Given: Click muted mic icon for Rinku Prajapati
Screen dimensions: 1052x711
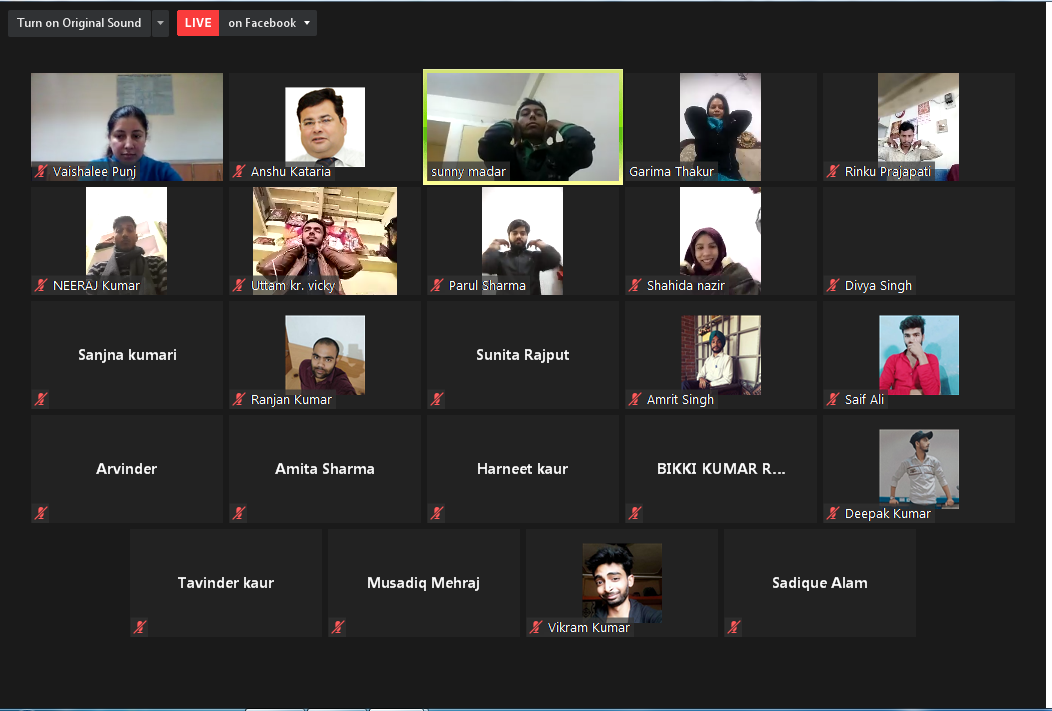Looking at the screenshot, I should click(x=833, y=171).
